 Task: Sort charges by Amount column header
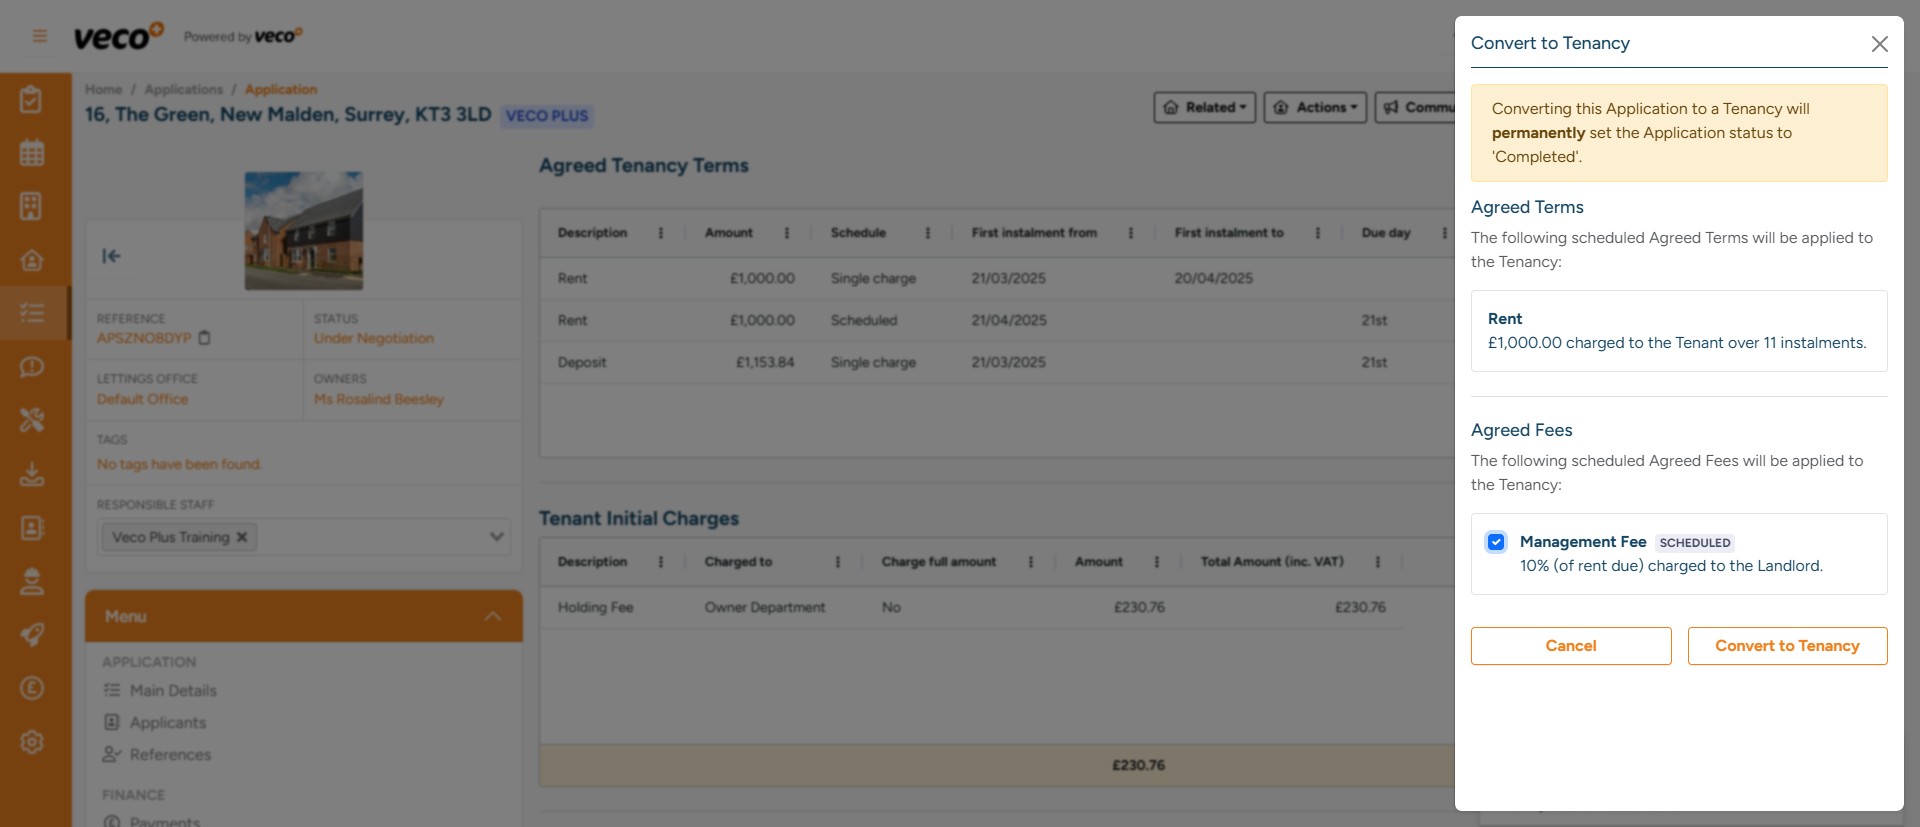coord(1098,562)
